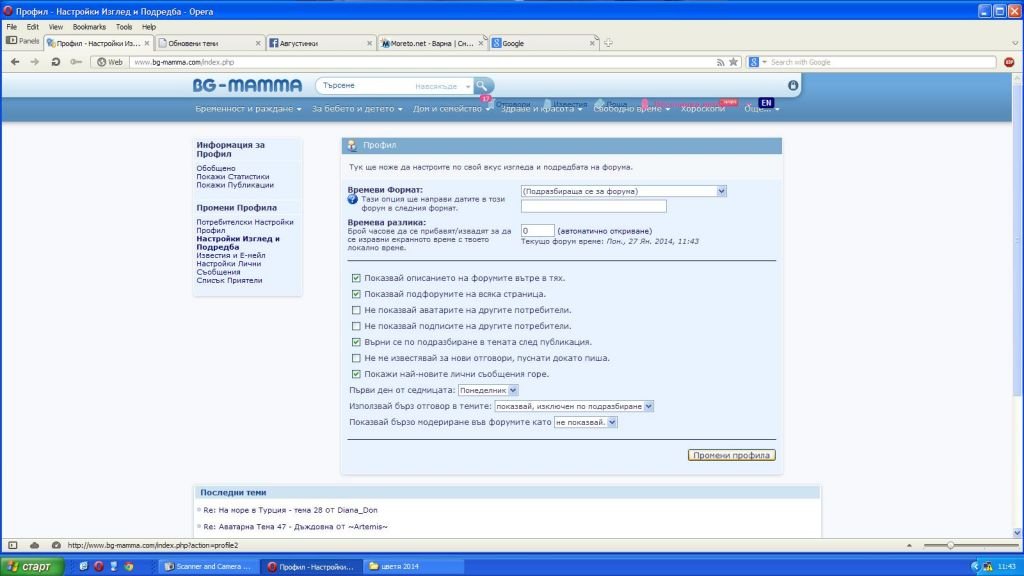Click the RSS feed icon in address bar
The width and height of the screenshot is (1024, 576).
720,62
